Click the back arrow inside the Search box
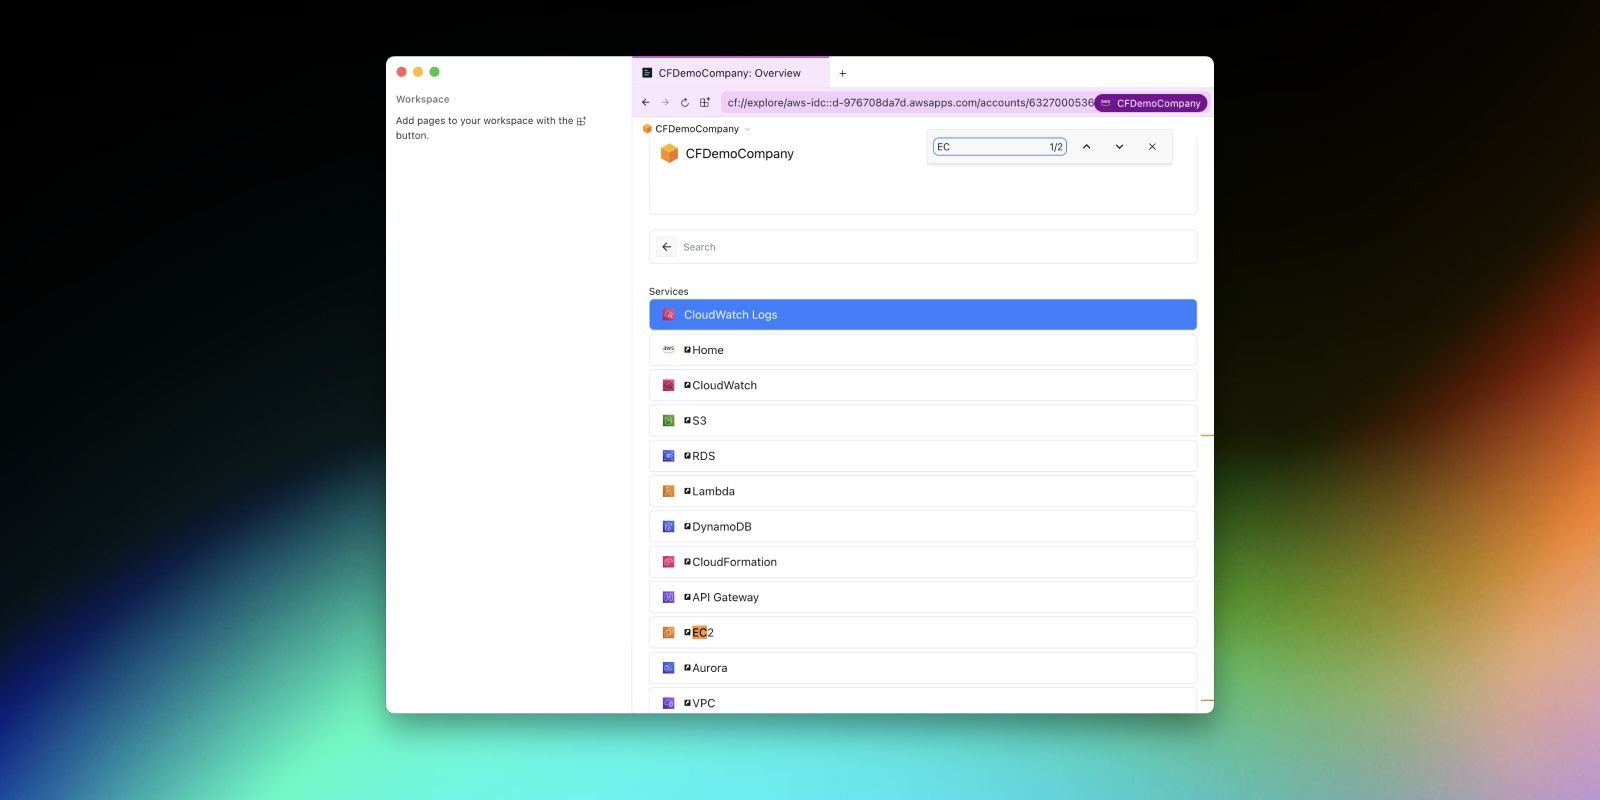 click(667, 247)
